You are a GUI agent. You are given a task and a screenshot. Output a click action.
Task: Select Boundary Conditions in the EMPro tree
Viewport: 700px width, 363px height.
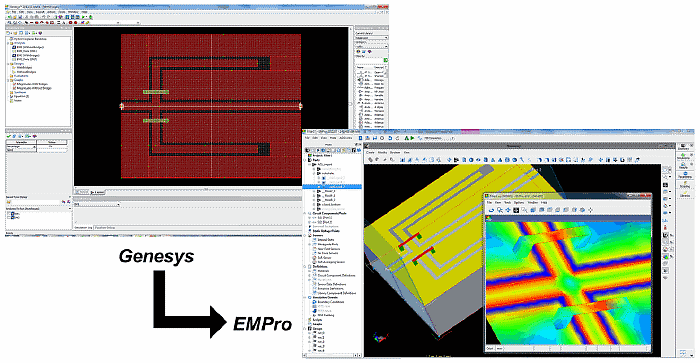(331, 302)
